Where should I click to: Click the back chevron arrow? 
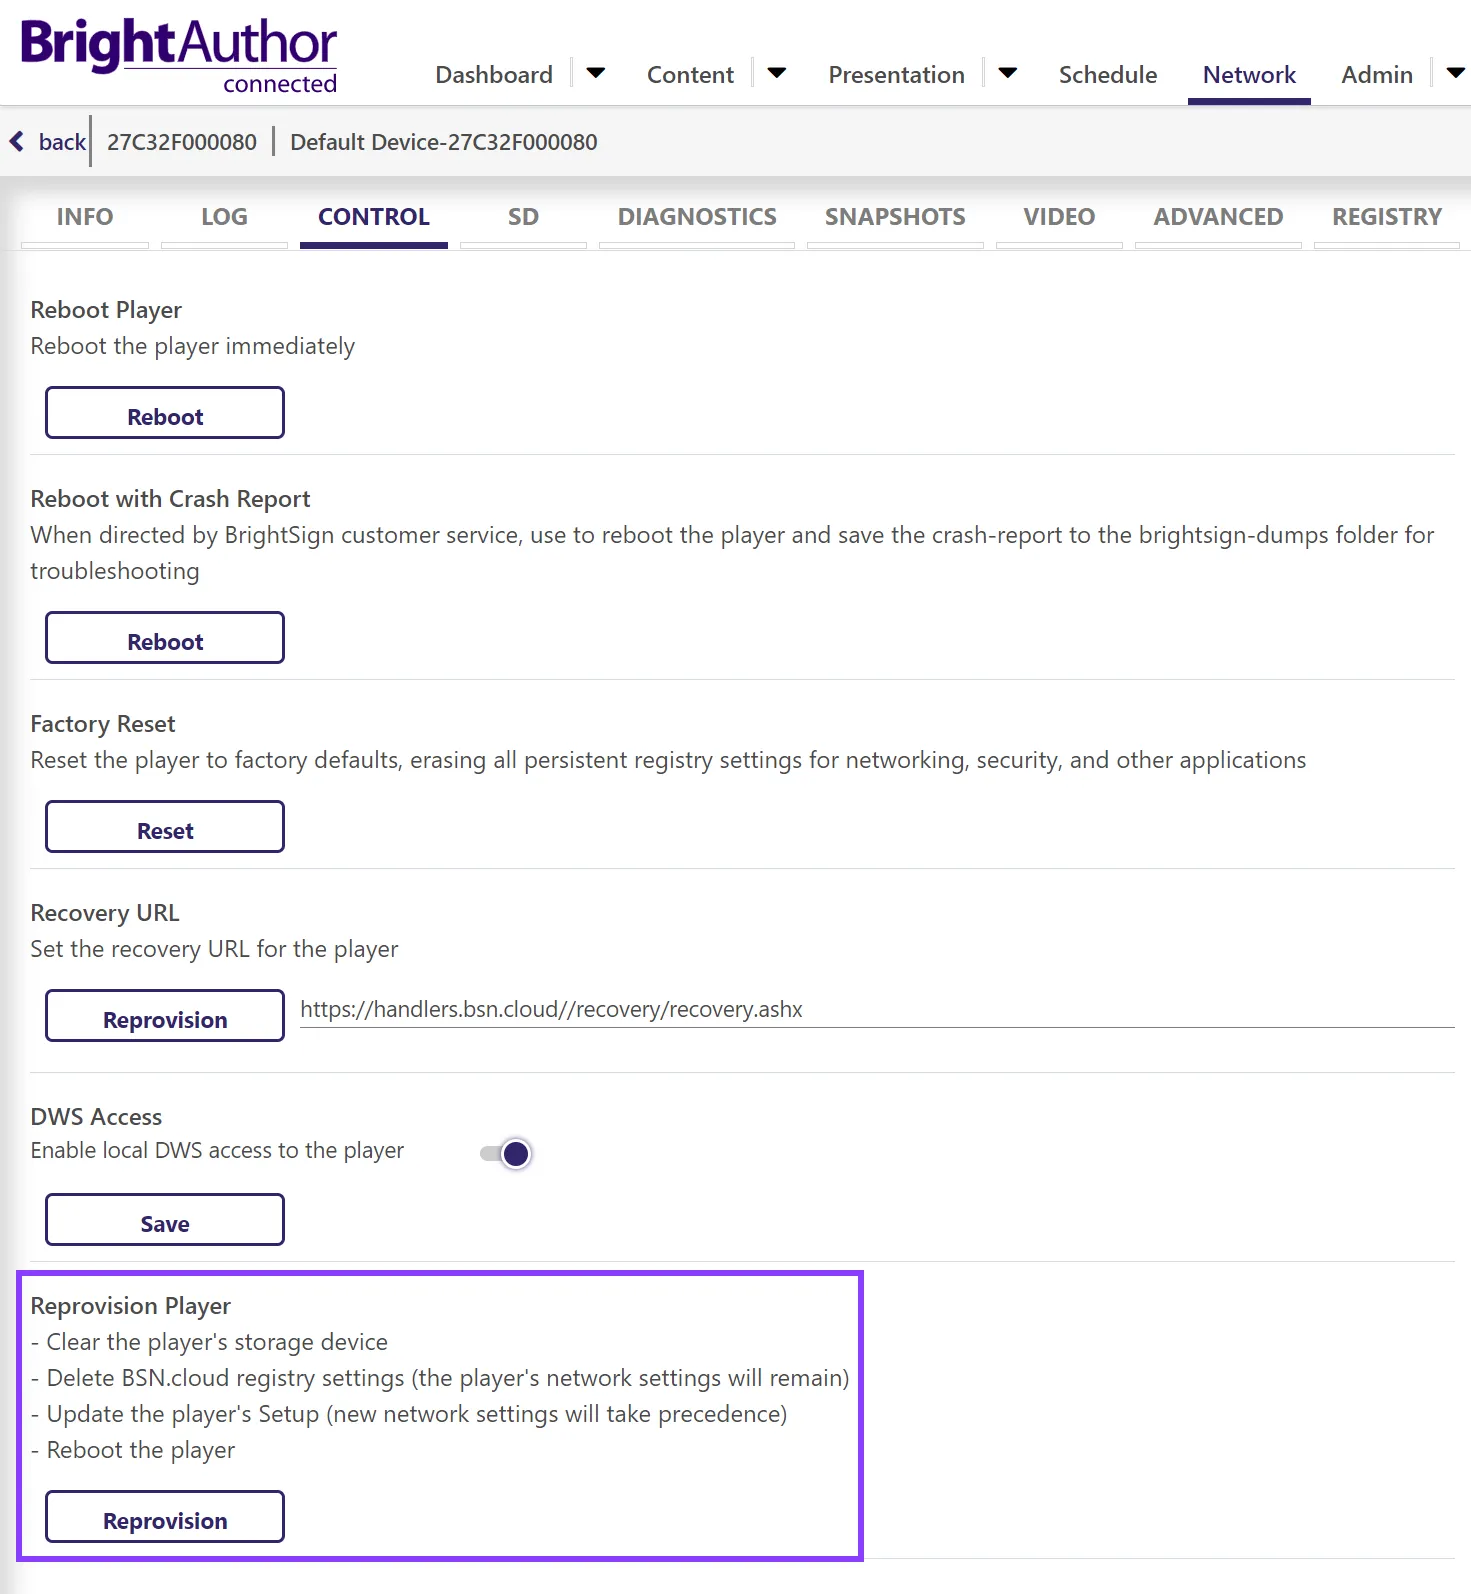point(17,141)
